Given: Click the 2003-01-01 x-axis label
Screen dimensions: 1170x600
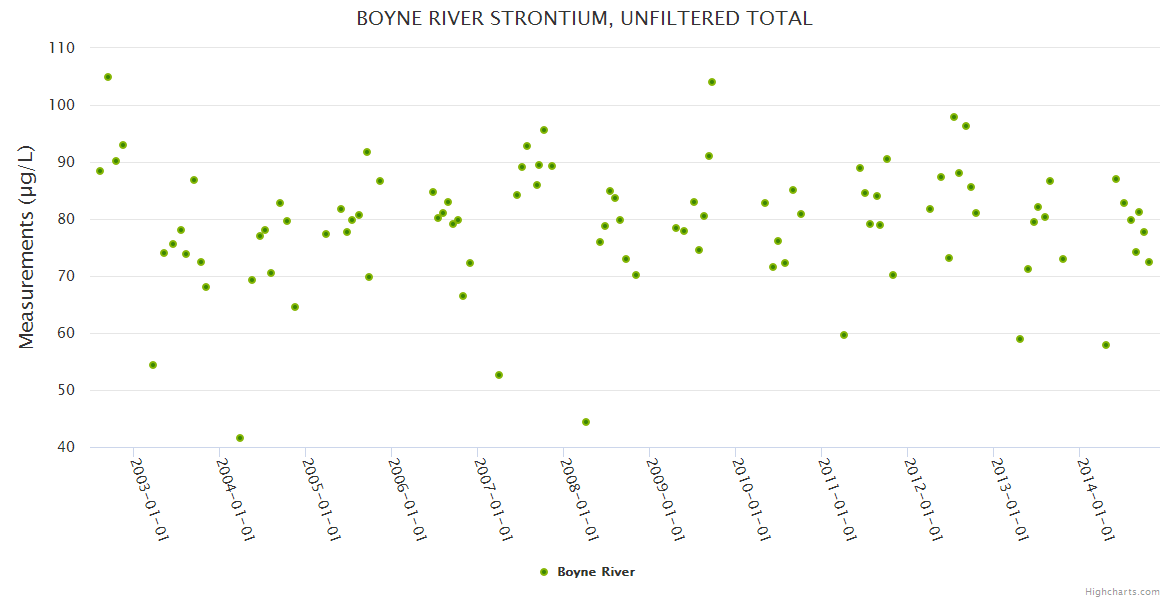Looking at the screenshot, I should (150, 499).
